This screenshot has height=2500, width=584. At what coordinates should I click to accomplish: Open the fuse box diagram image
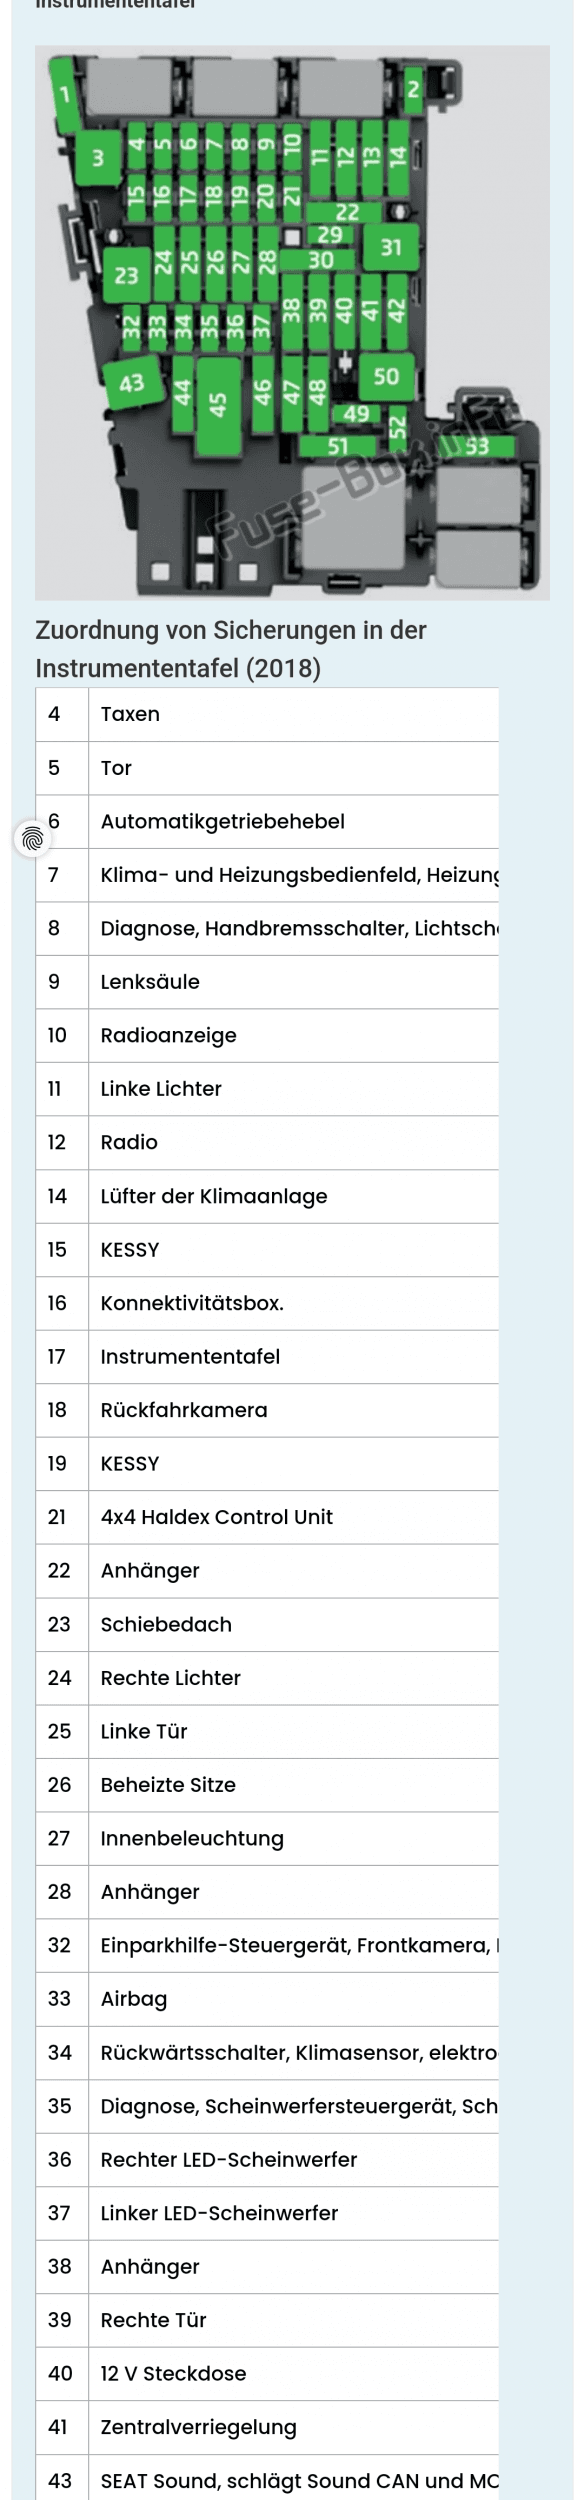point(292,322)
